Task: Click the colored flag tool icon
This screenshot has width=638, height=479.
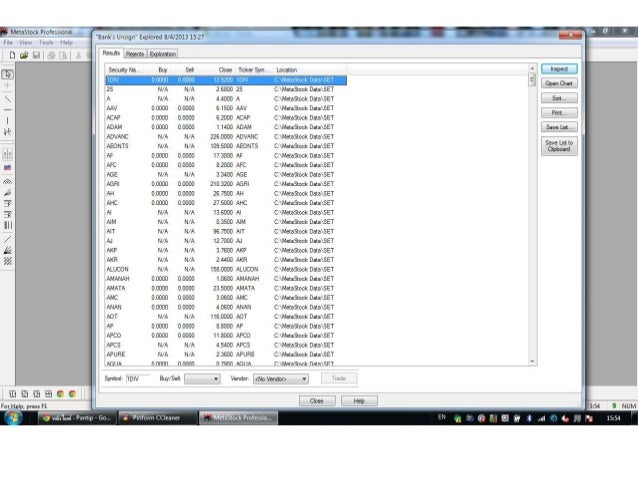Action: click(7, 168)
